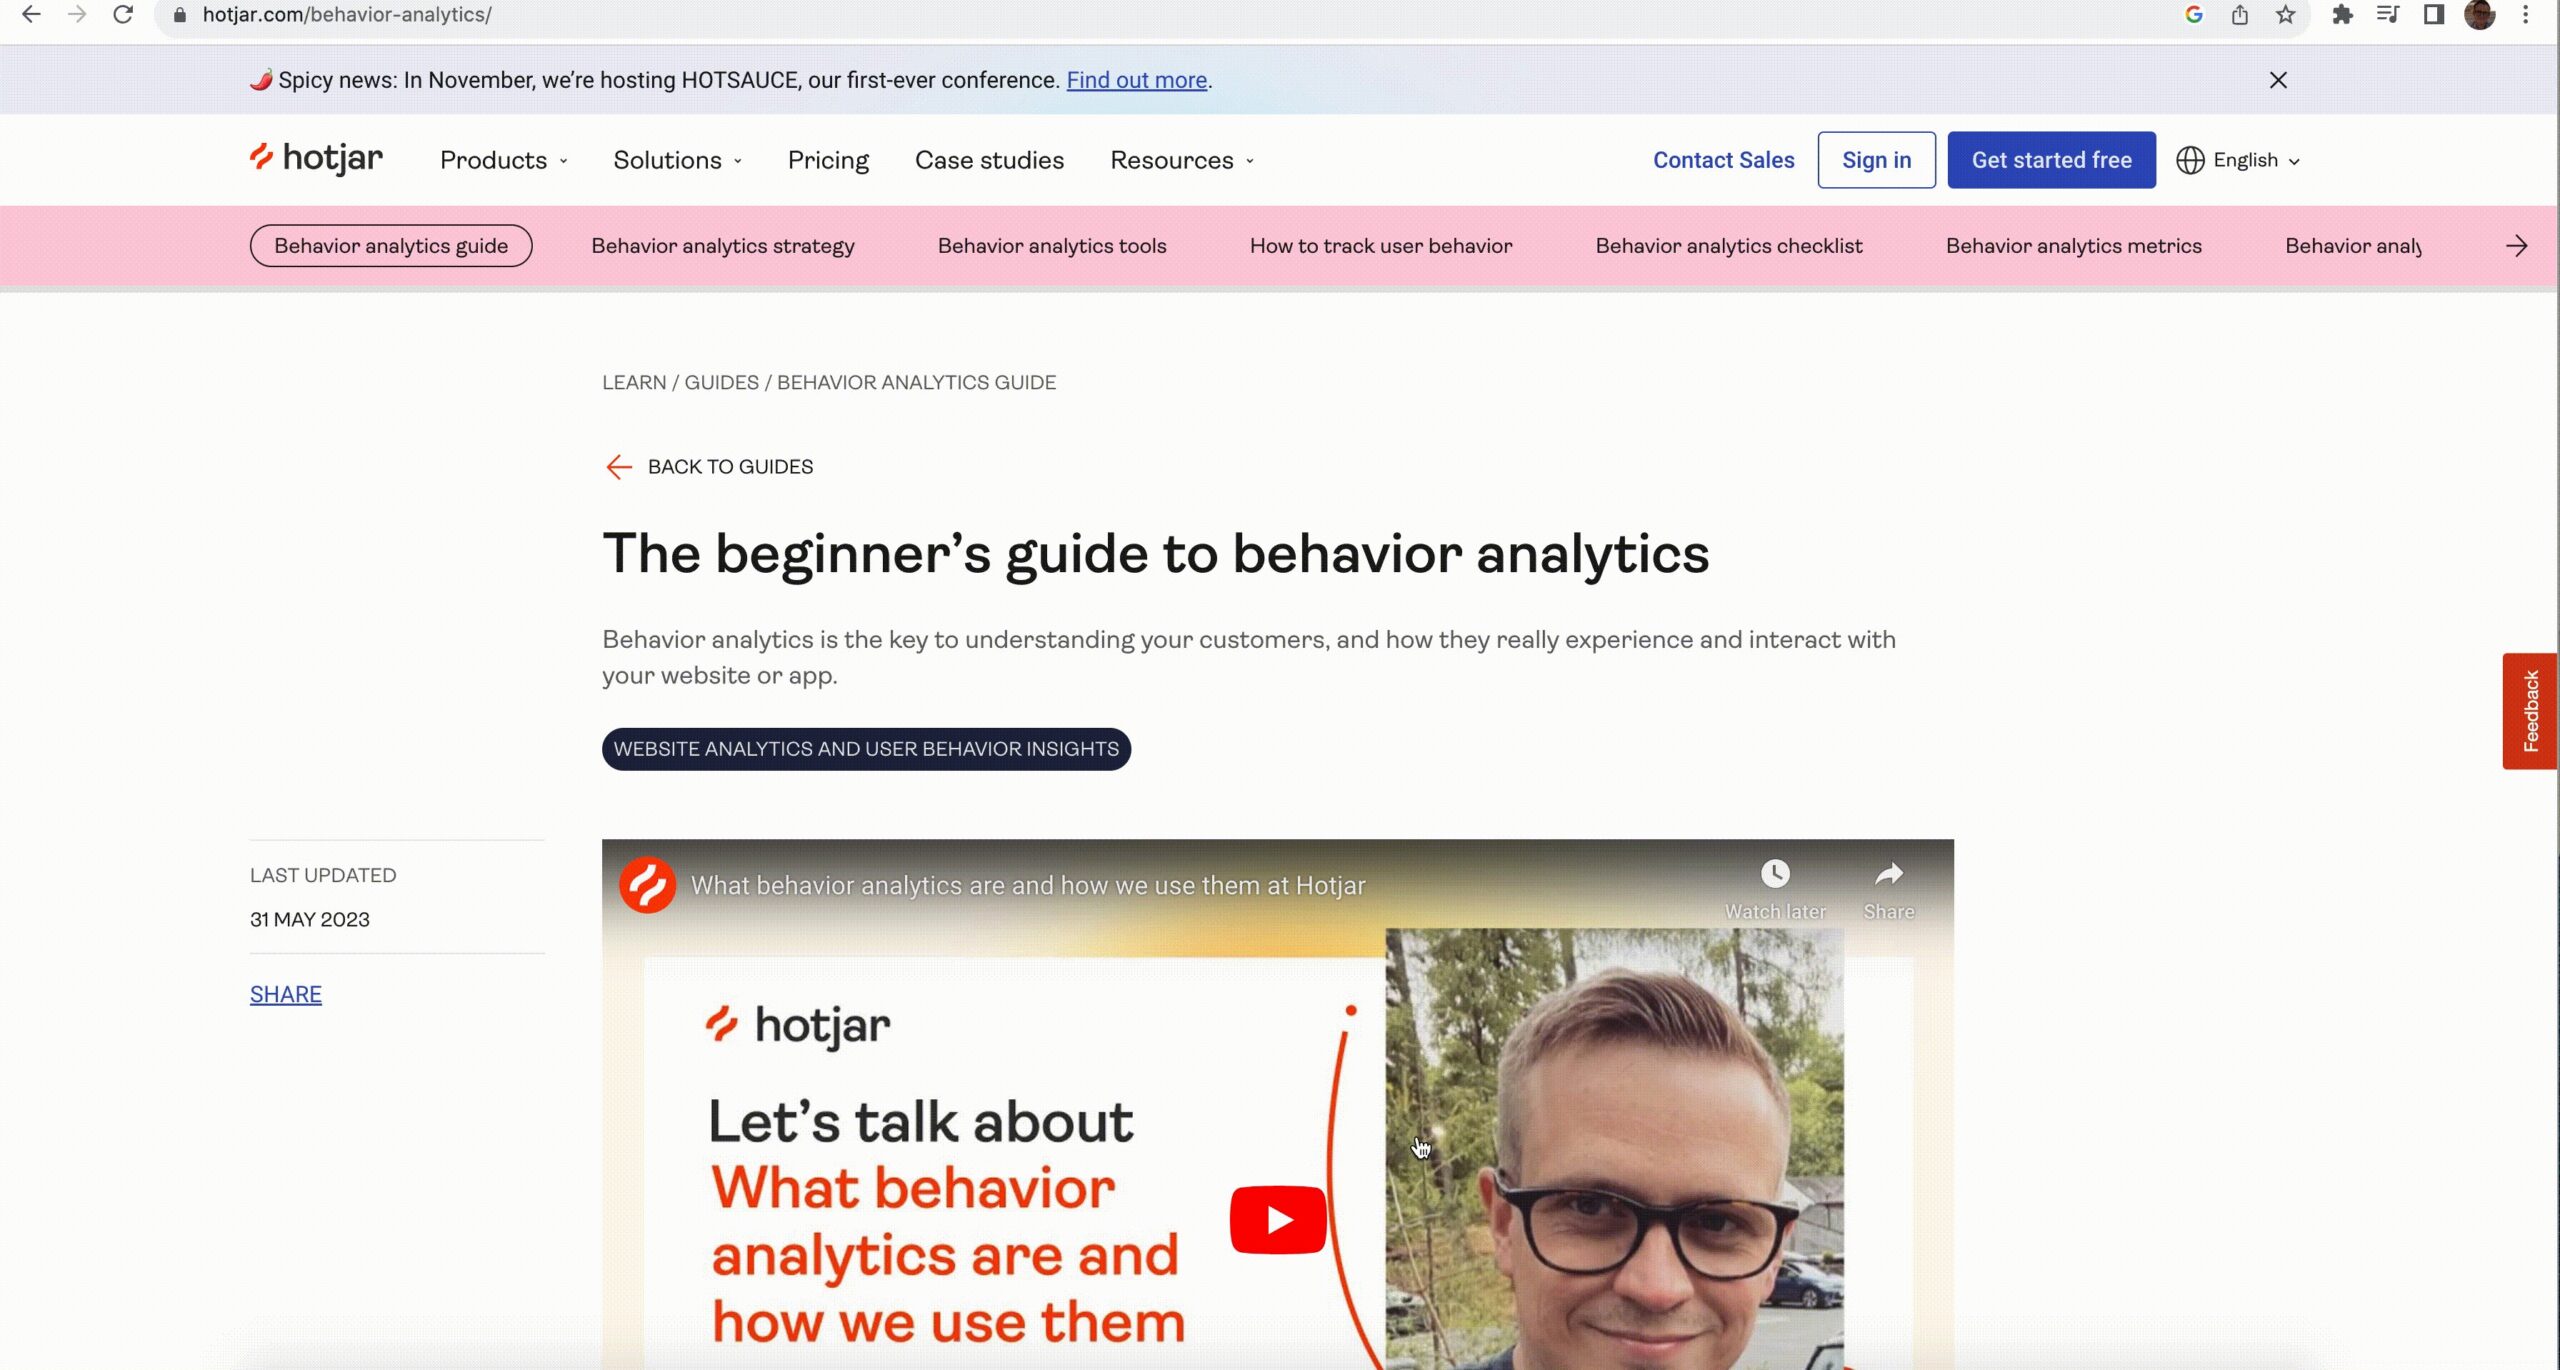
Task: Click the 31 MAY 2023 date text
Action: pos(310,919)
